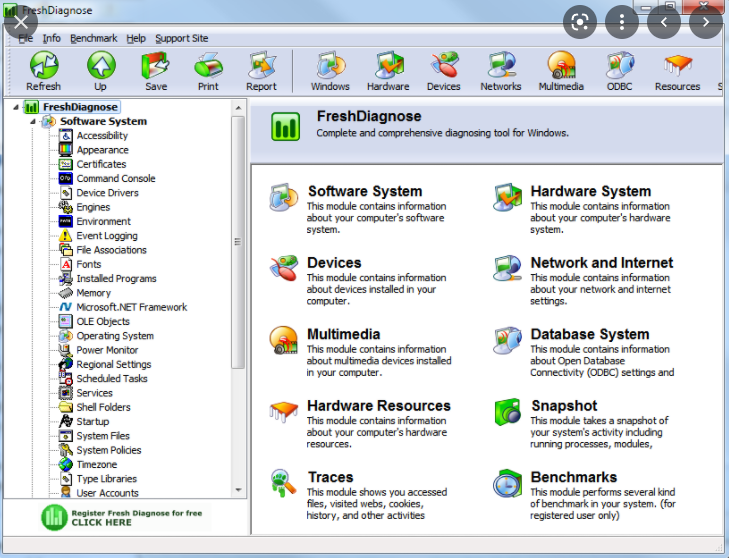This screenshot has width=729, height=558.
Task: Open the Hardware System heading link
Action: 591,191
